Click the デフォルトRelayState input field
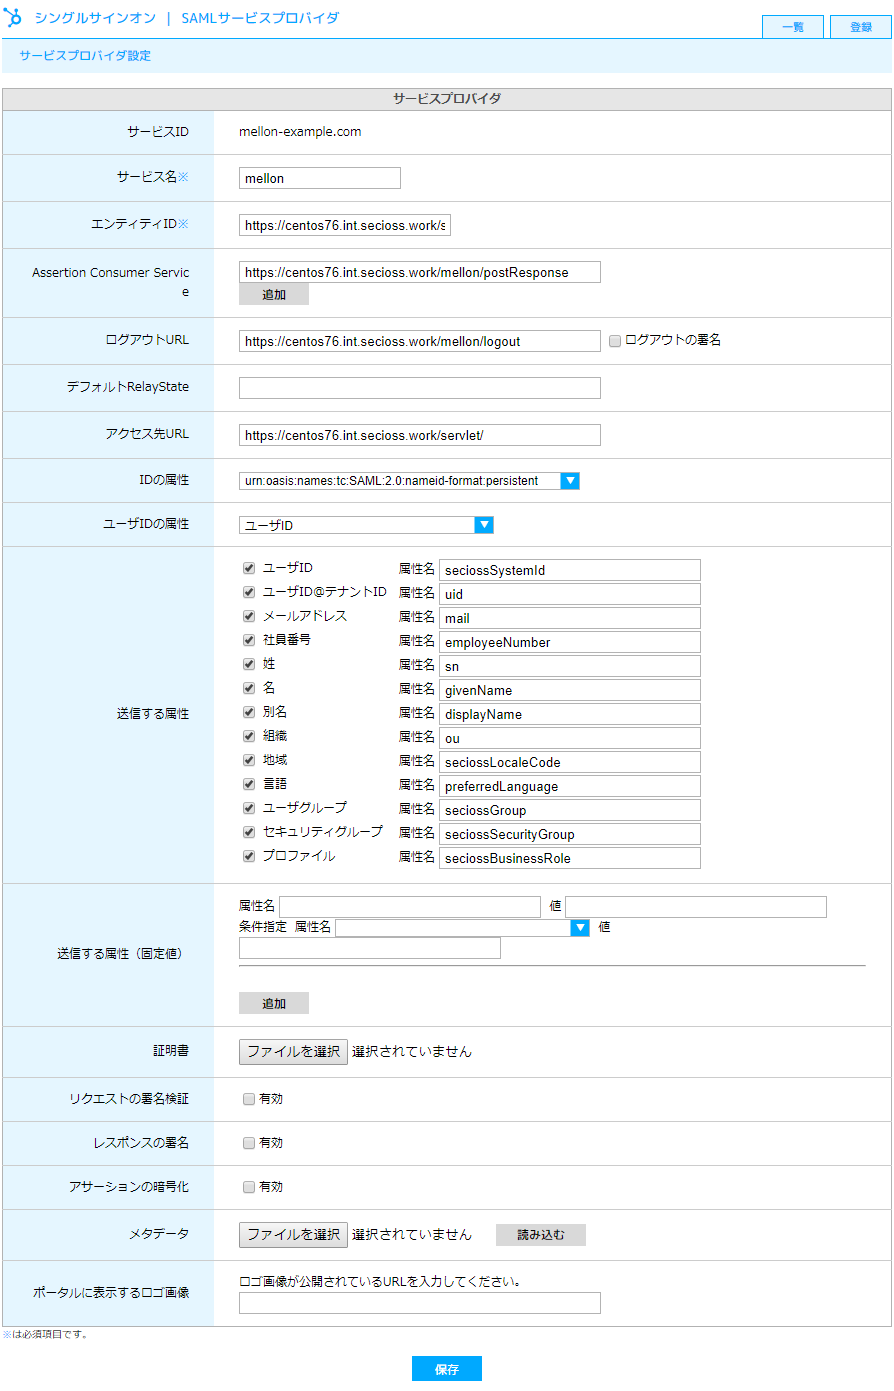 click(419, 388)
